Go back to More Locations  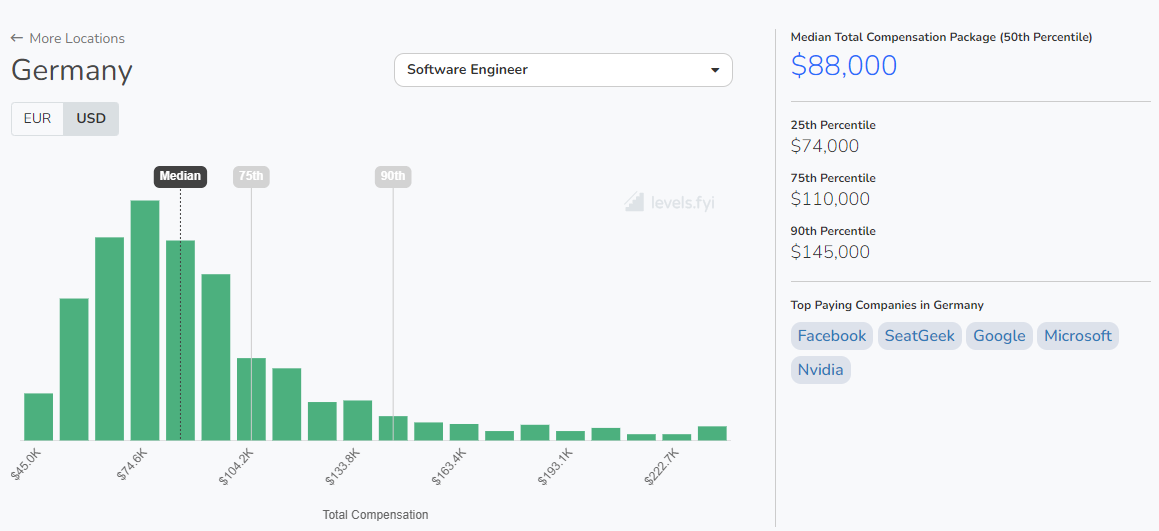(x=77, y=38)
